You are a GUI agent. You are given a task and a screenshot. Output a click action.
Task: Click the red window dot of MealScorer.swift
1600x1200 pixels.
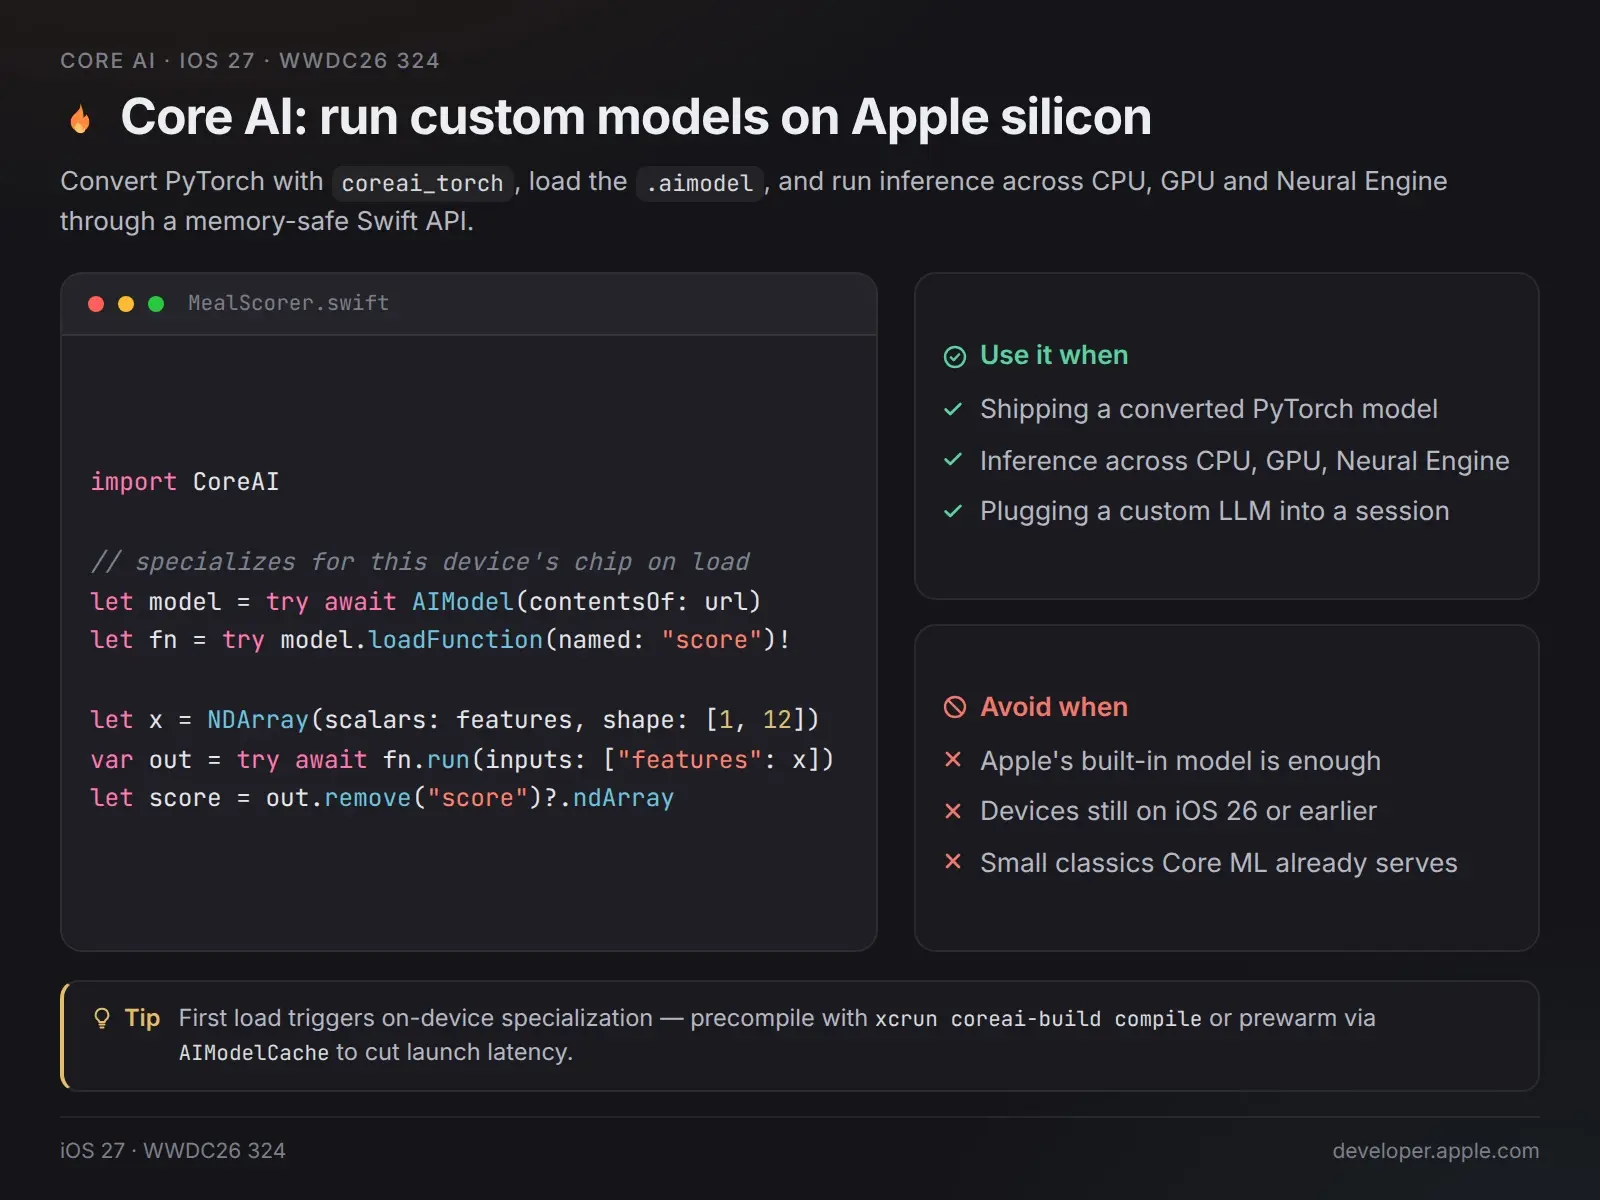(x=96, y=304)
